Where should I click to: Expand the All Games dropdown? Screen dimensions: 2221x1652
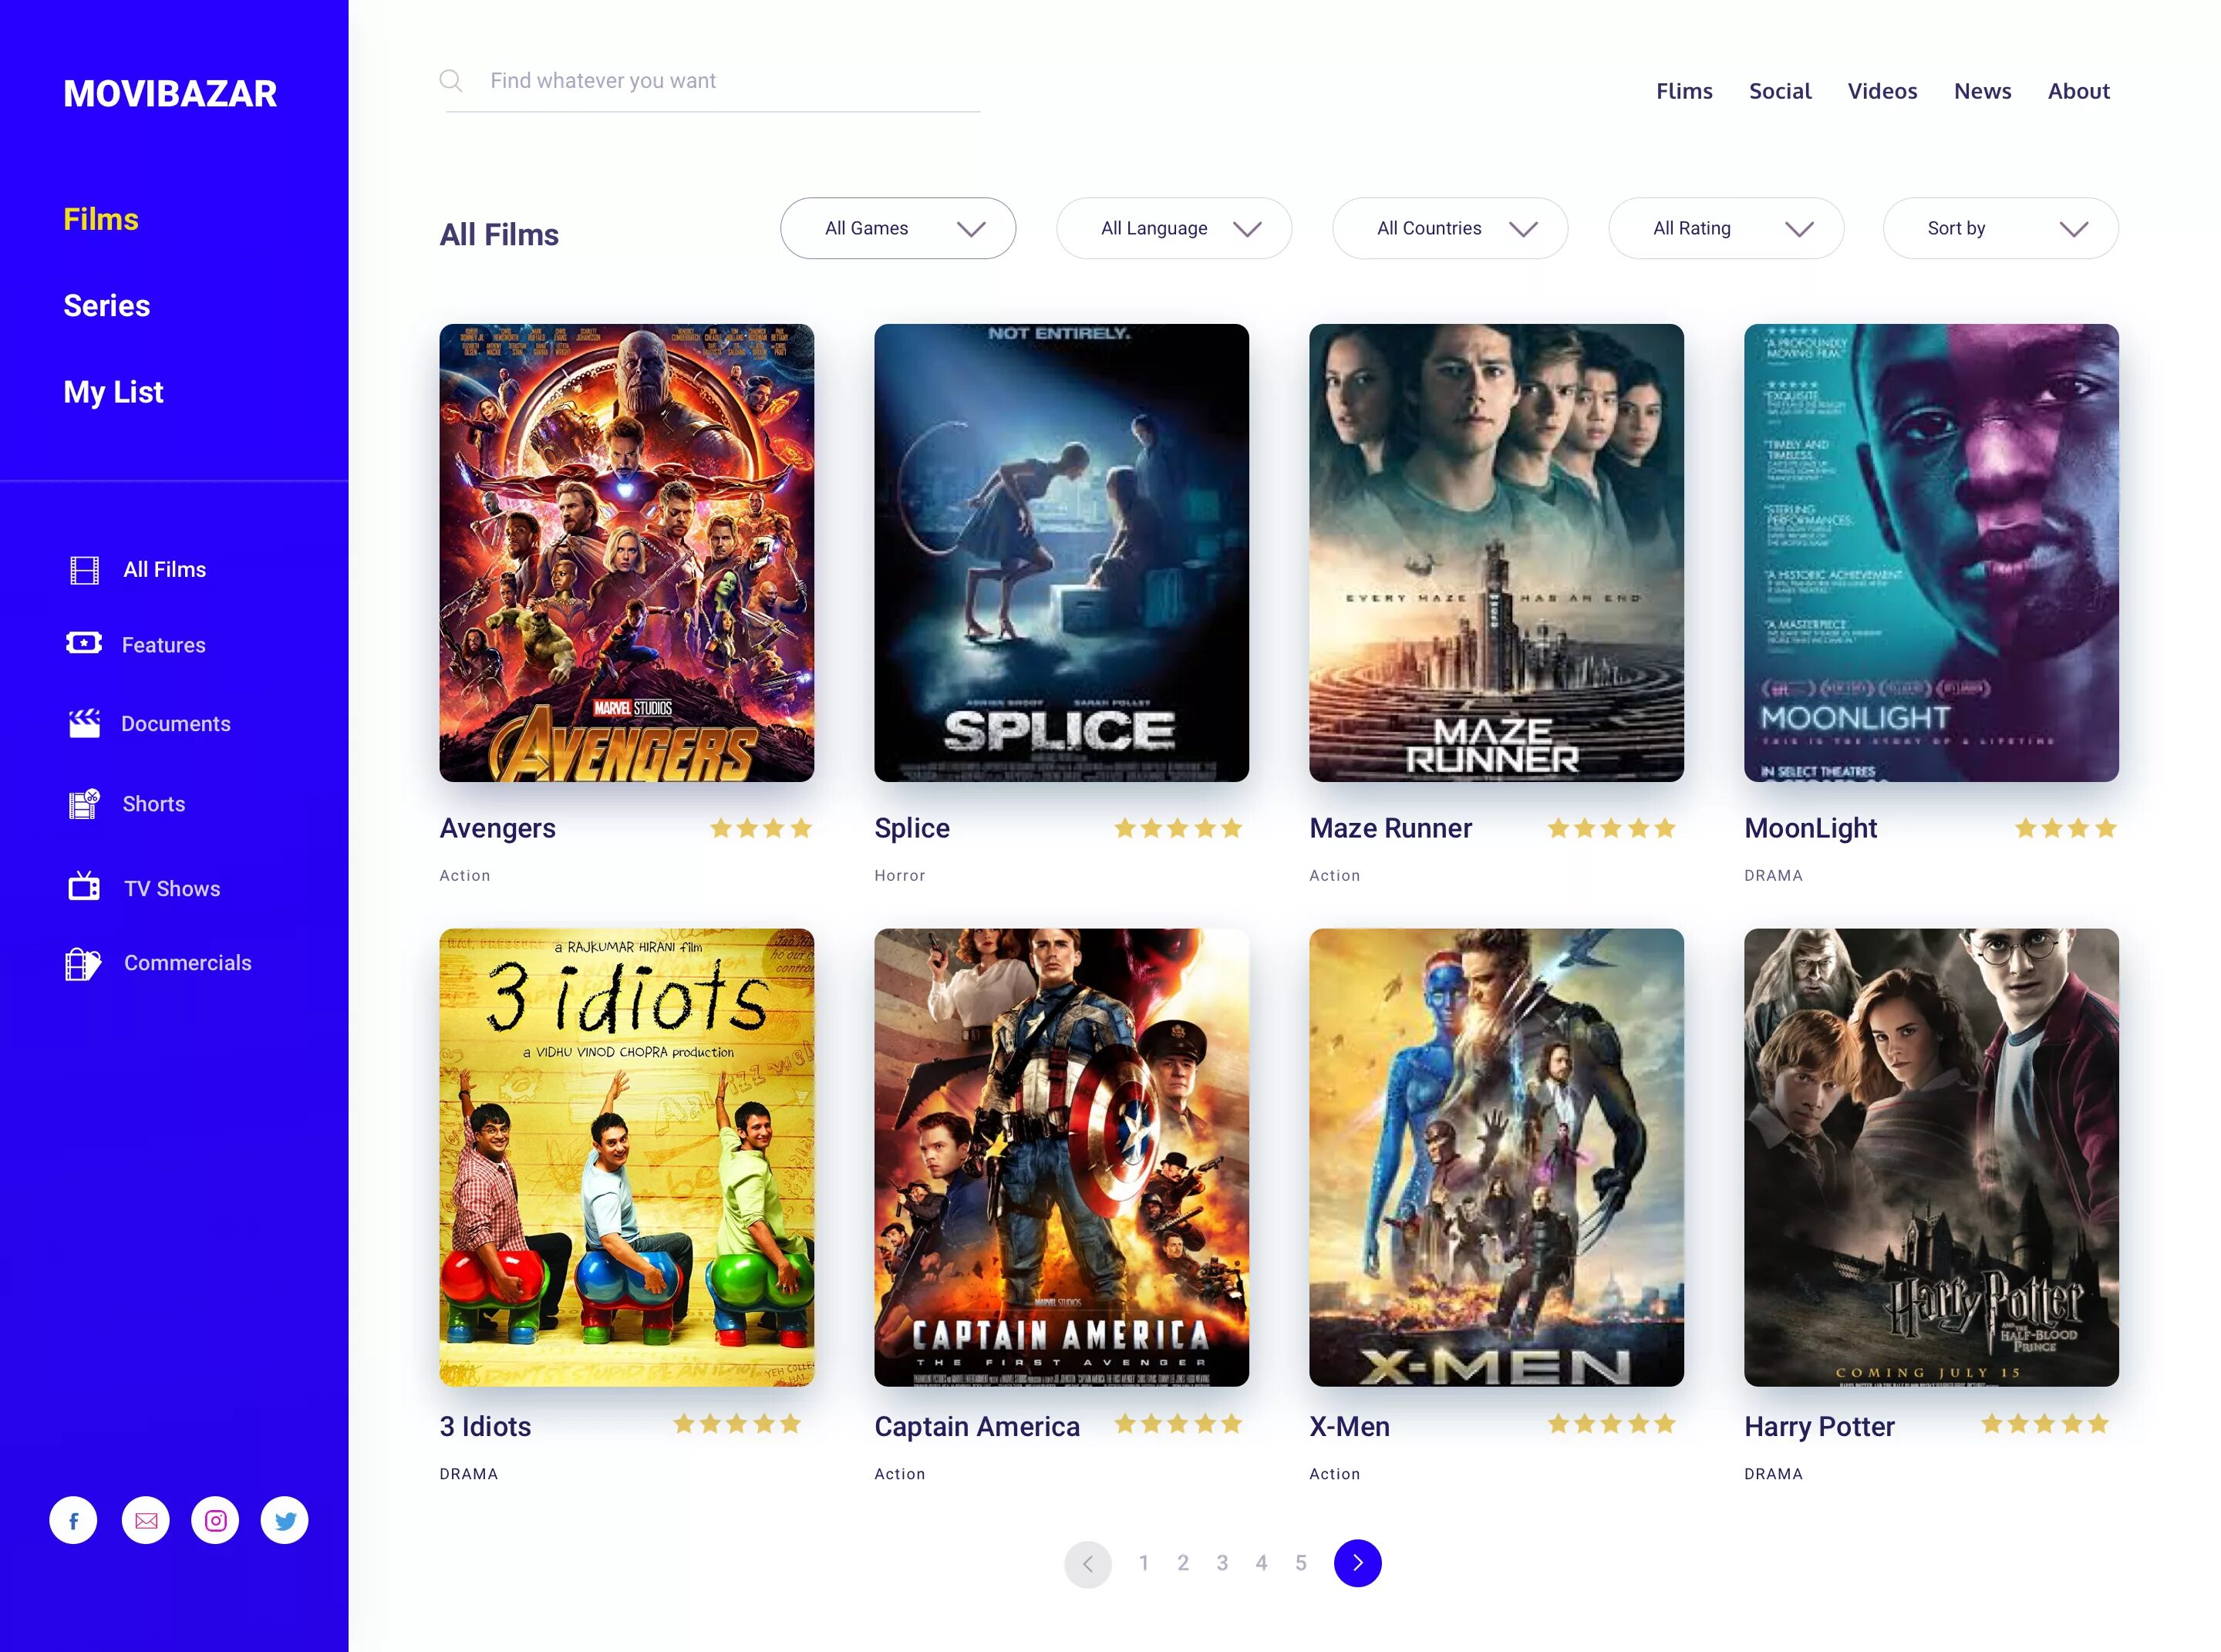click(x=898, y=228)
